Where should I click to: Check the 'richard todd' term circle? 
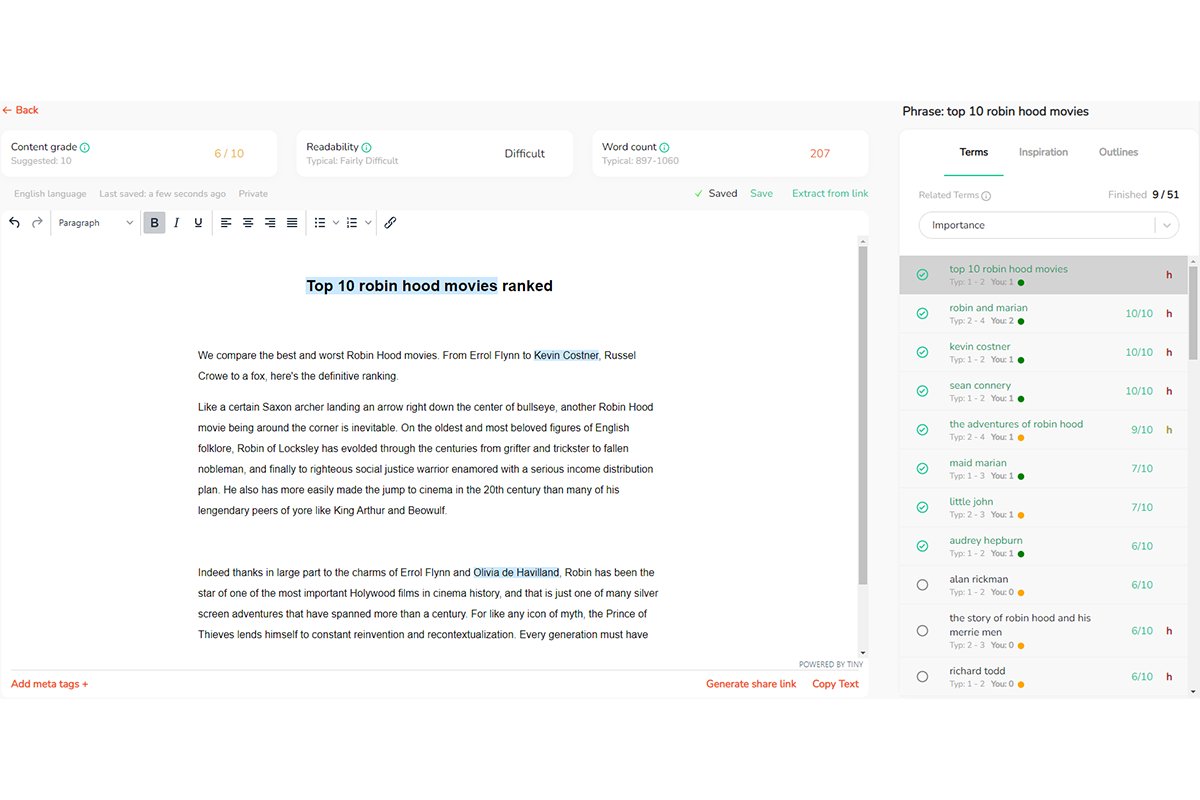coord(922,676)
